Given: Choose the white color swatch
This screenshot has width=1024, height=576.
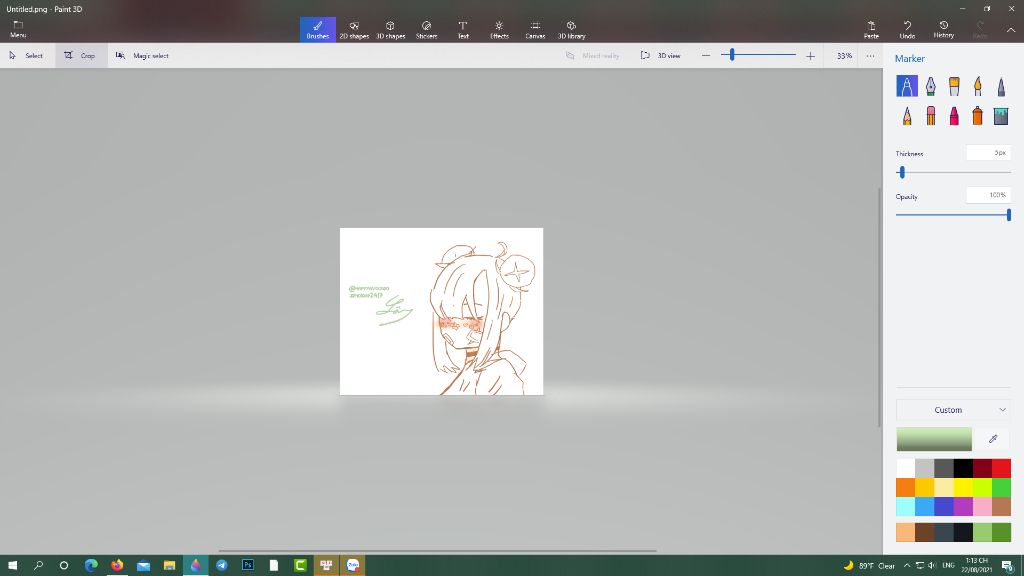Looking at the screenshot, I should pyautogui.click(x=905, y=468).
